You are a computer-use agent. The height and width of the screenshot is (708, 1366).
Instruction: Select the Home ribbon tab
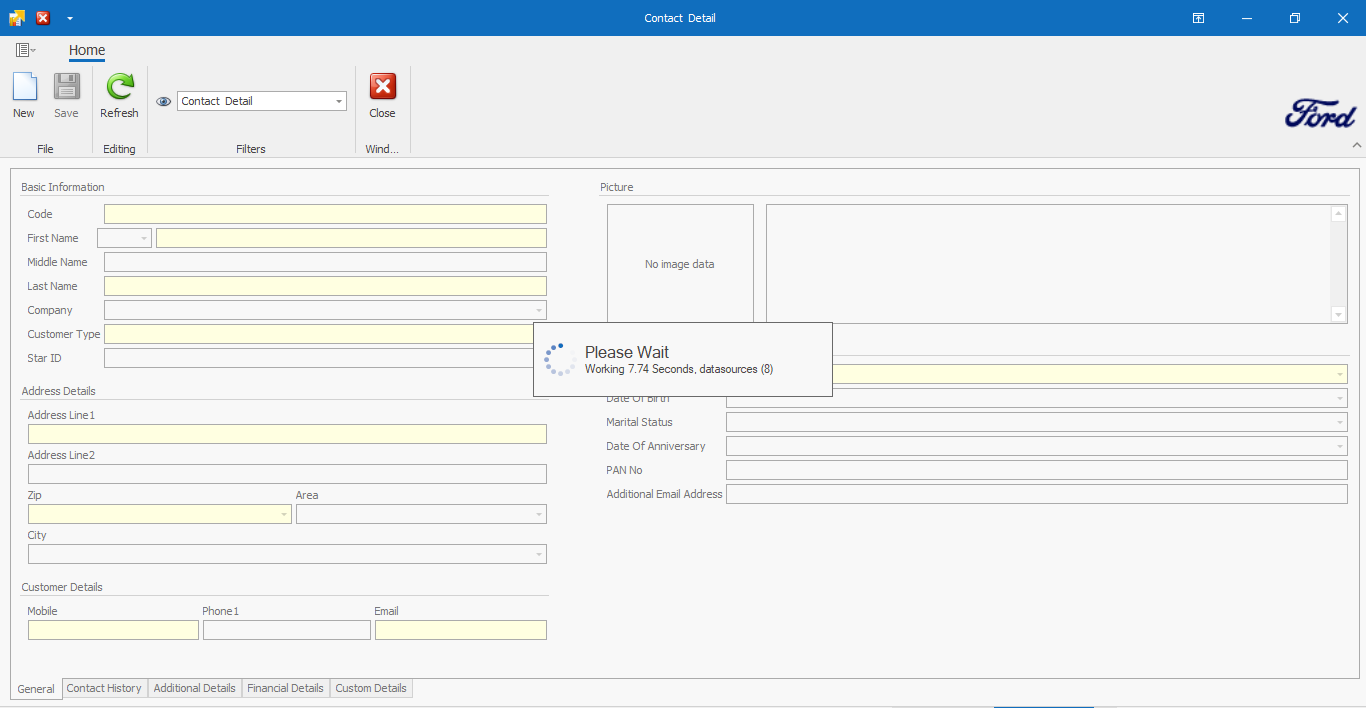(87, 50)
